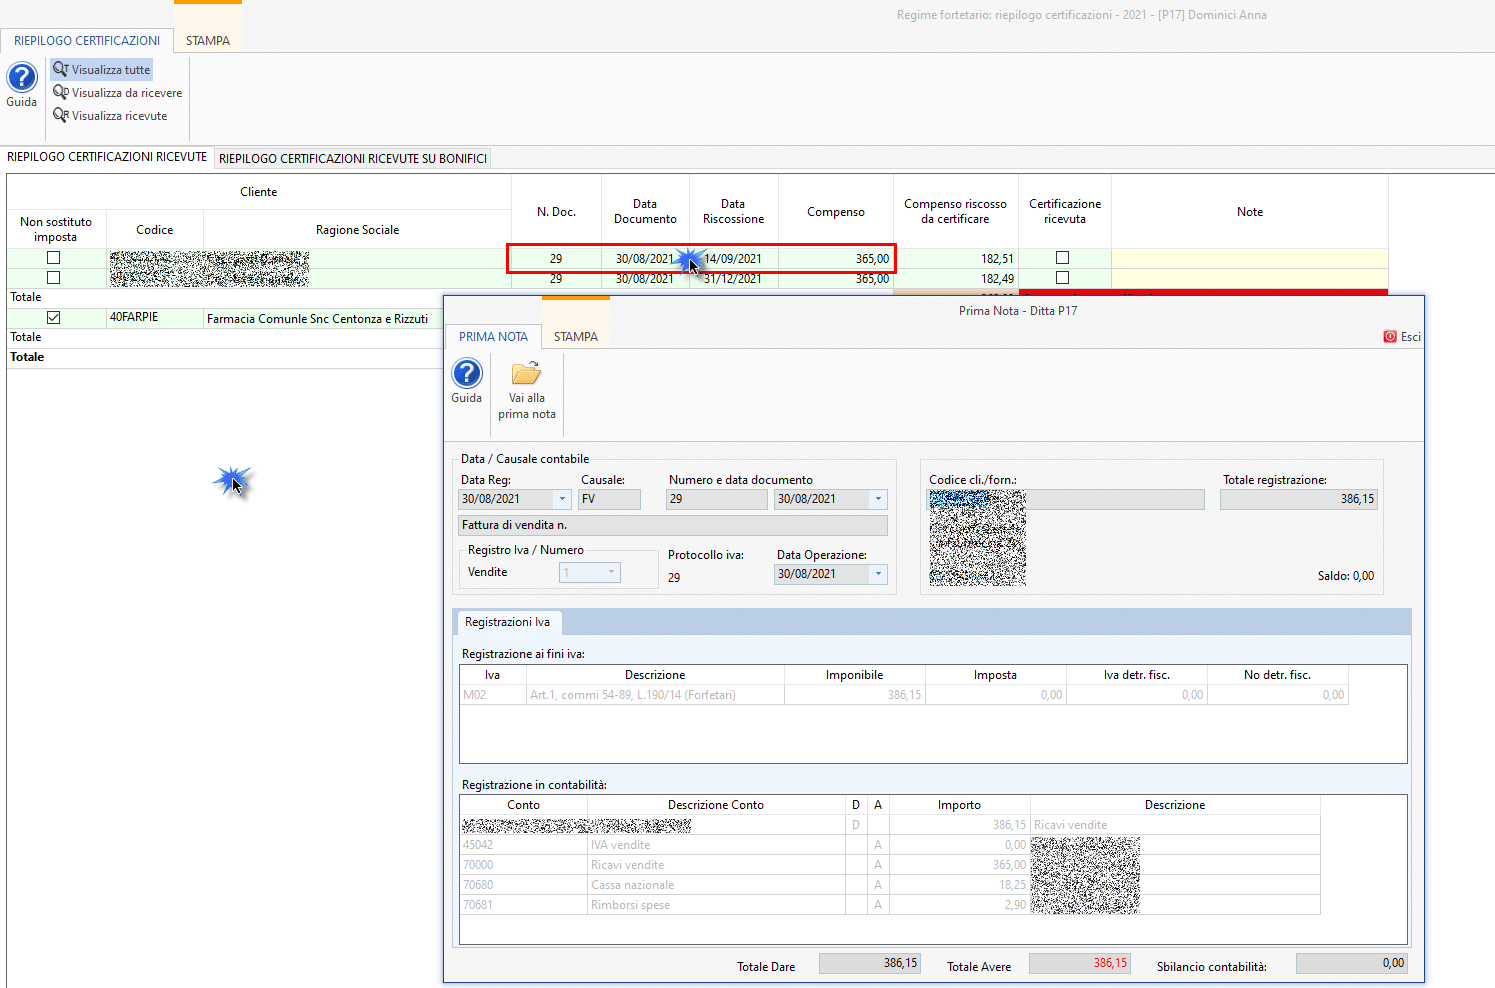Expand the Registro Iva Numero dropdown
1495x988 pixels.
point(611,572)
